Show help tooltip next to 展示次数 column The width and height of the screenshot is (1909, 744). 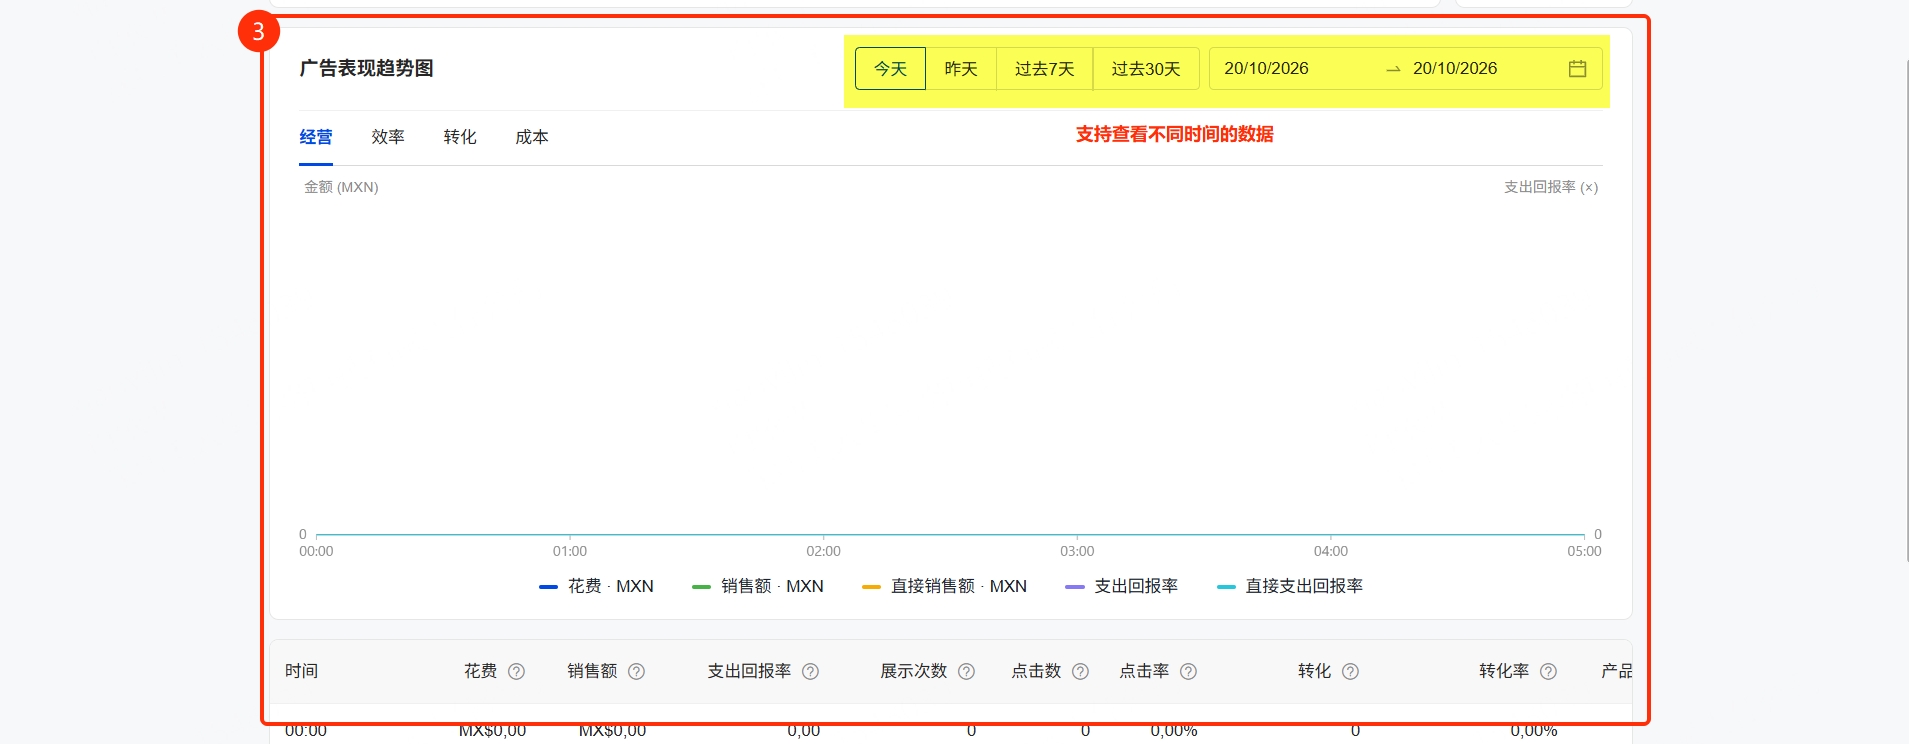click(966, 671)
